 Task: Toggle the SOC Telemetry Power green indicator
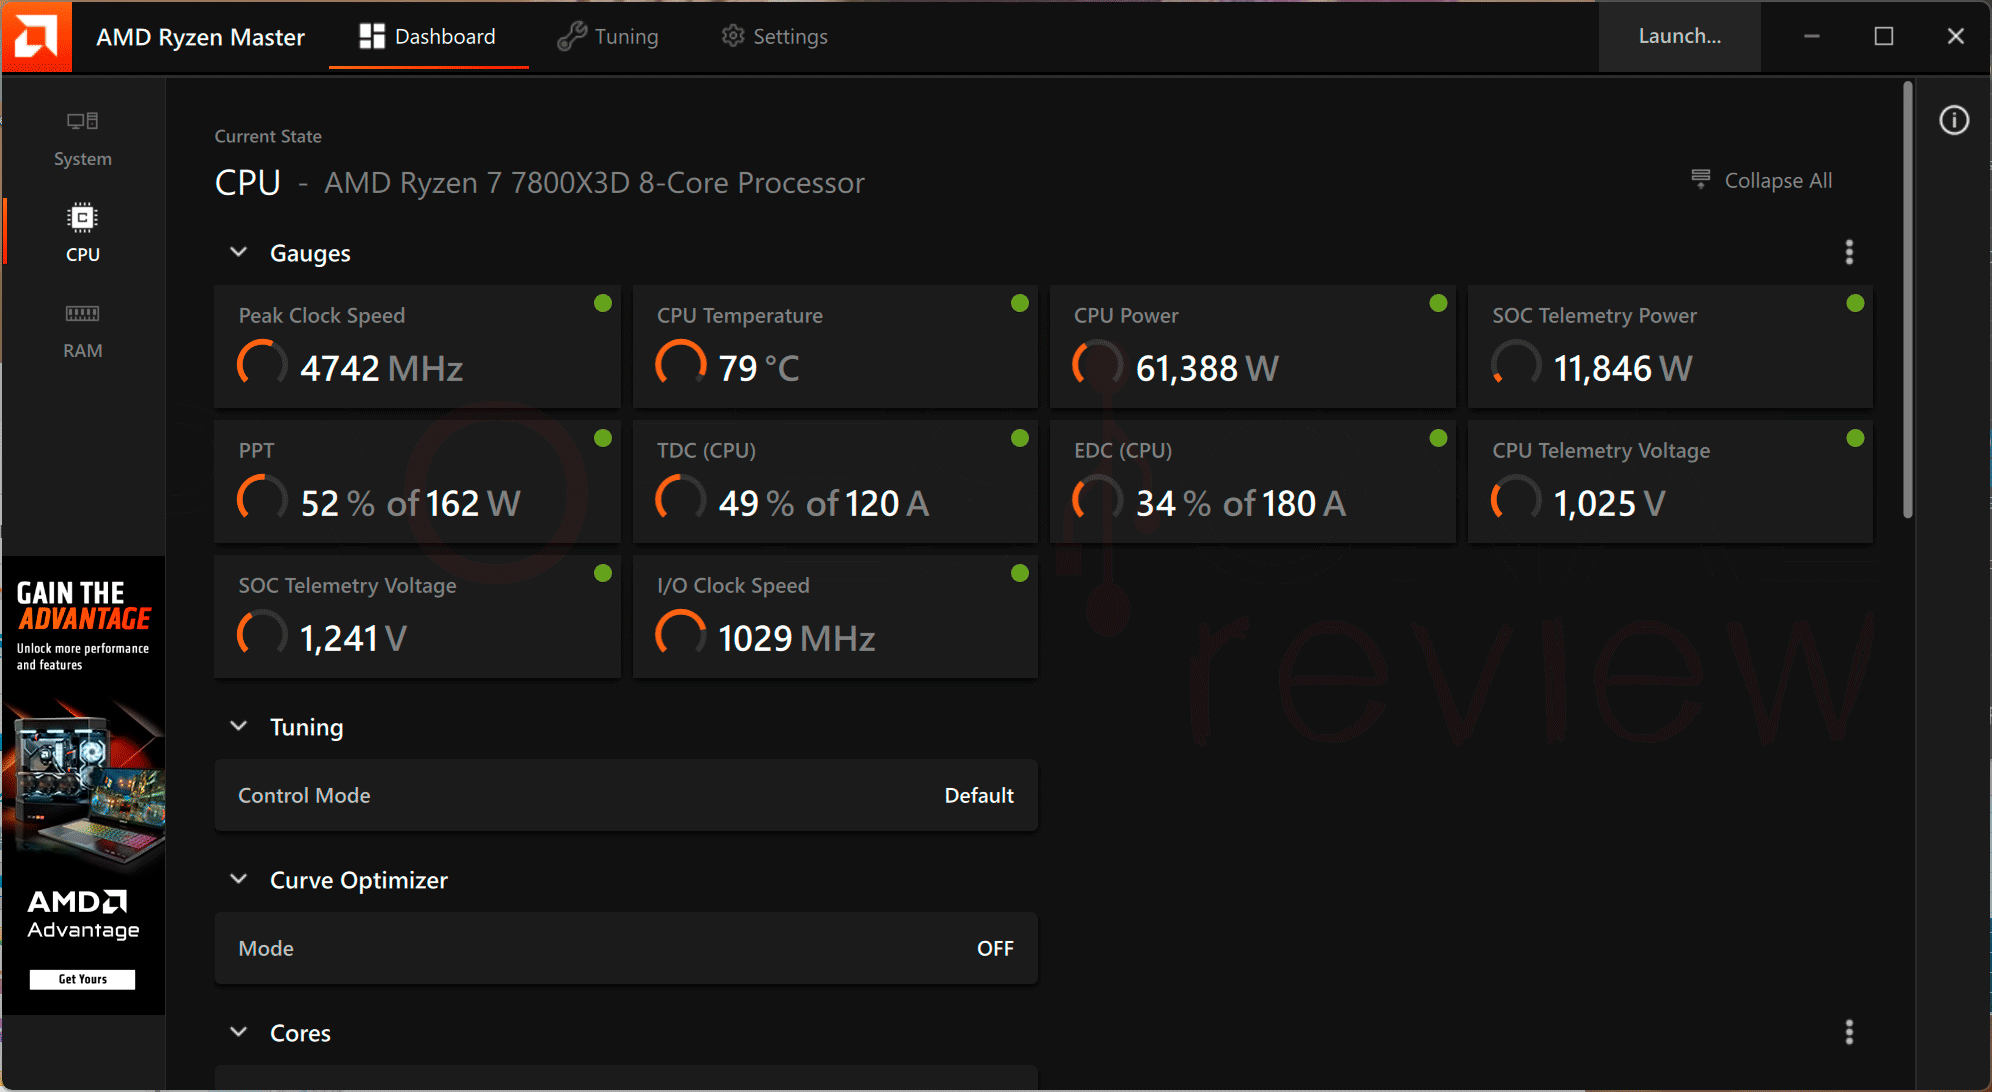point(1855,303)
